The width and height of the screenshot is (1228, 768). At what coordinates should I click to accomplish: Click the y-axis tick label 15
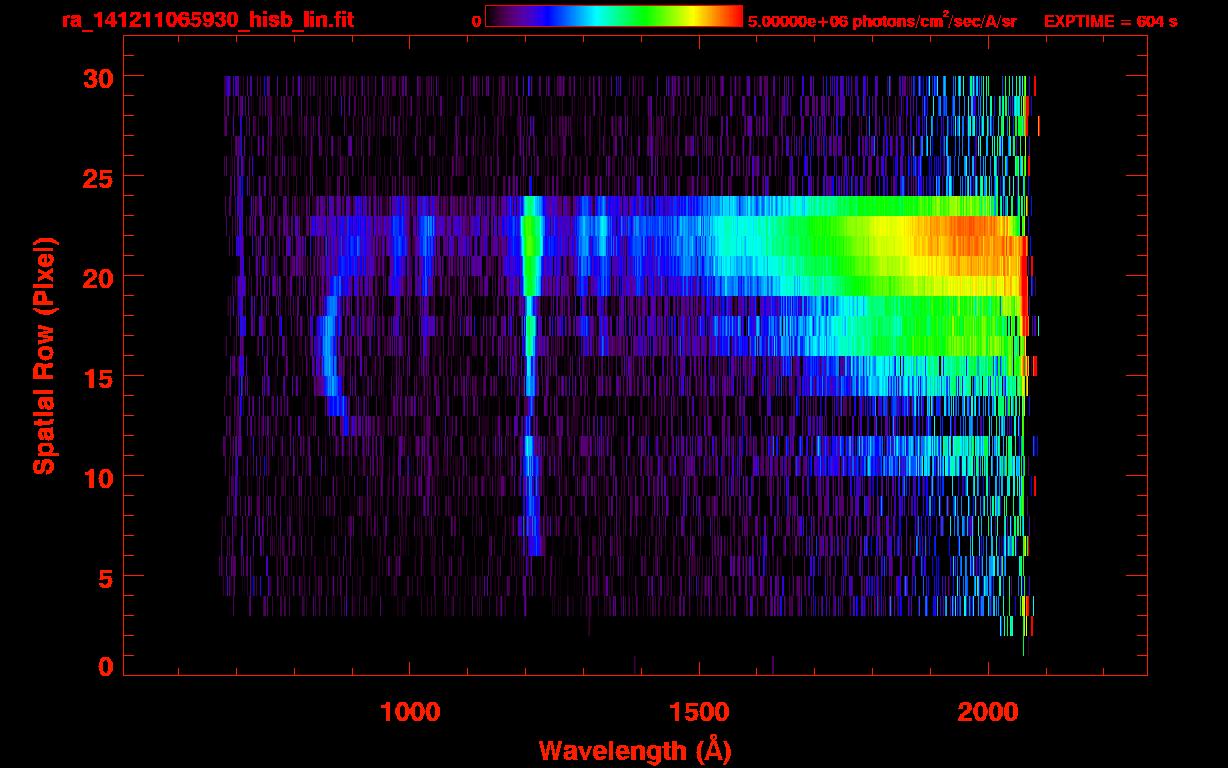coord(99,377)
